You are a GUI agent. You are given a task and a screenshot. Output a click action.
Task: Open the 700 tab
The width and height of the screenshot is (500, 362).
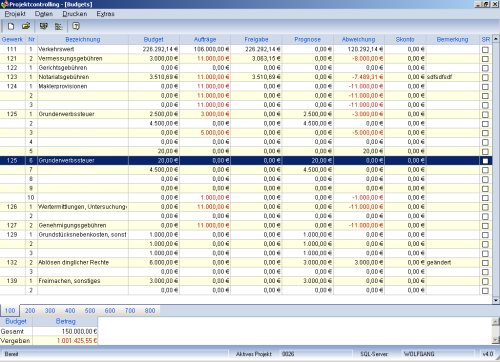(130, 311)
